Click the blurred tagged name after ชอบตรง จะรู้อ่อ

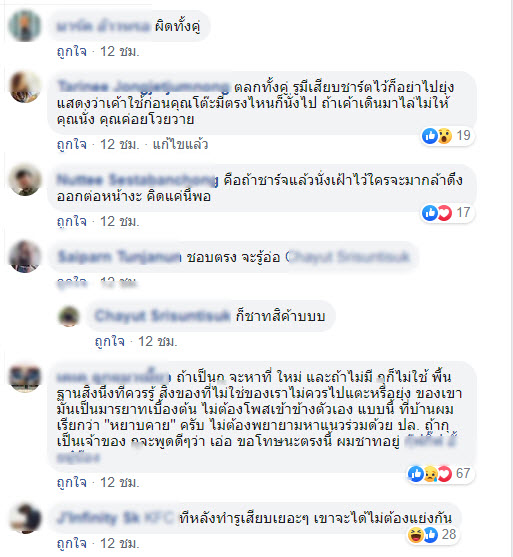(x=348, y=257)
